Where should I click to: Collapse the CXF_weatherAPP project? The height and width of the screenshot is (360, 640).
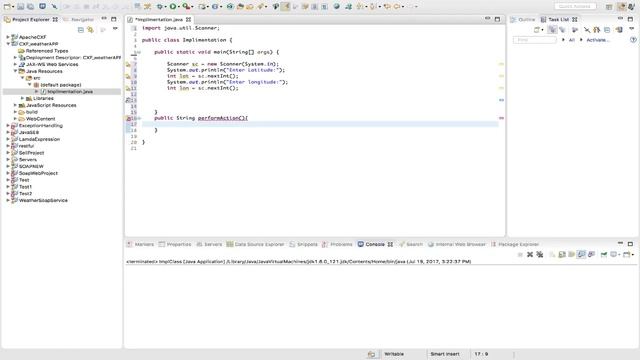click(x=8, y=44)
